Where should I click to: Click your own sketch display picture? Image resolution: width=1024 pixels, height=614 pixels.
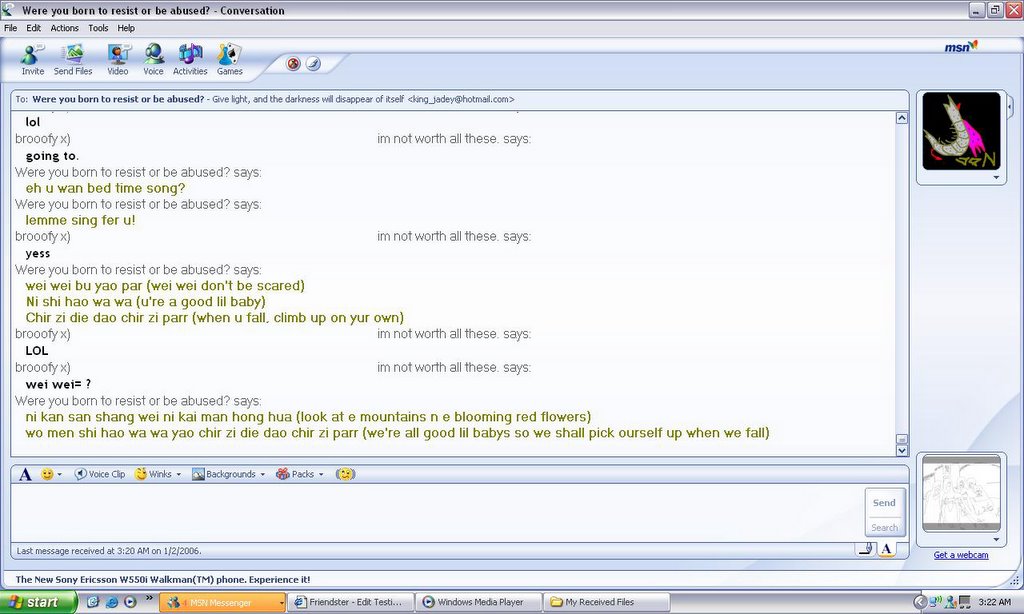[x=961, y=494]
